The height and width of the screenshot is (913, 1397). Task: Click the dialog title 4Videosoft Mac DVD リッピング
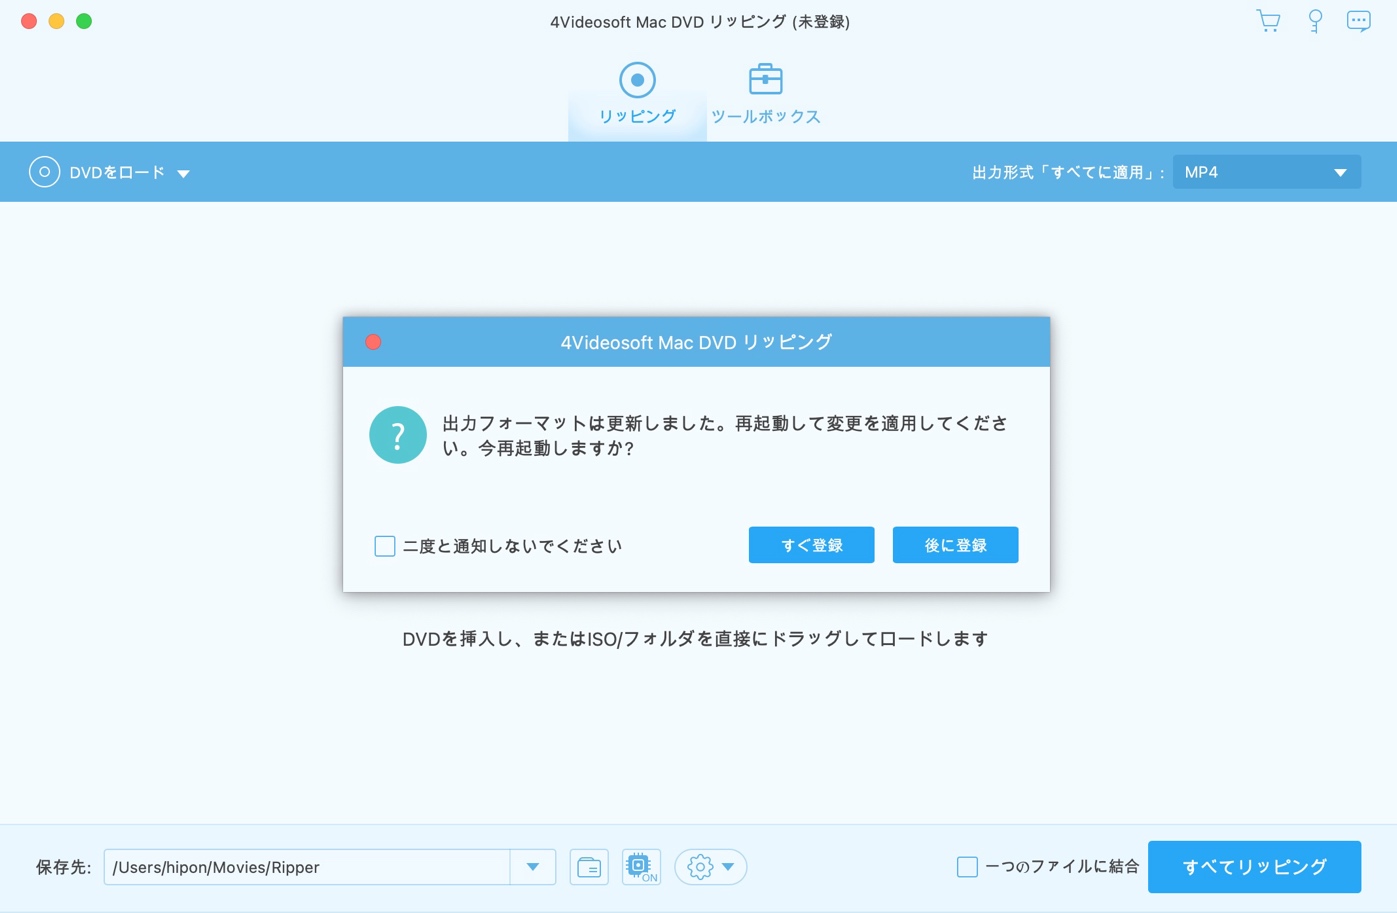696,342
